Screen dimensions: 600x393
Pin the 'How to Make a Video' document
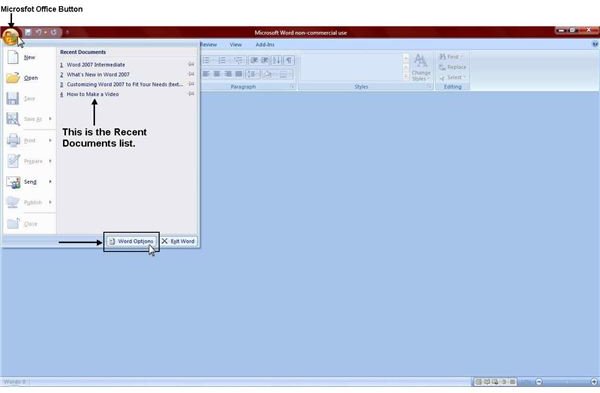click(x=191, y=94)
